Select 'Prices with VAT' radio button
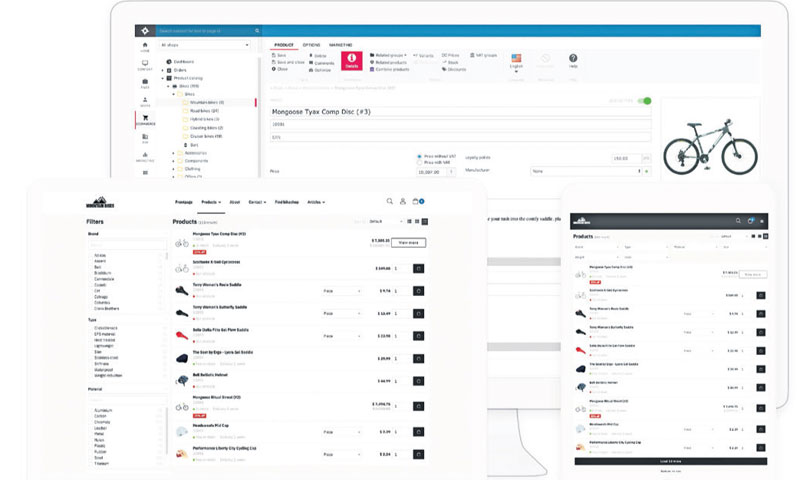The image size is (800, 480). click(418, 164)
